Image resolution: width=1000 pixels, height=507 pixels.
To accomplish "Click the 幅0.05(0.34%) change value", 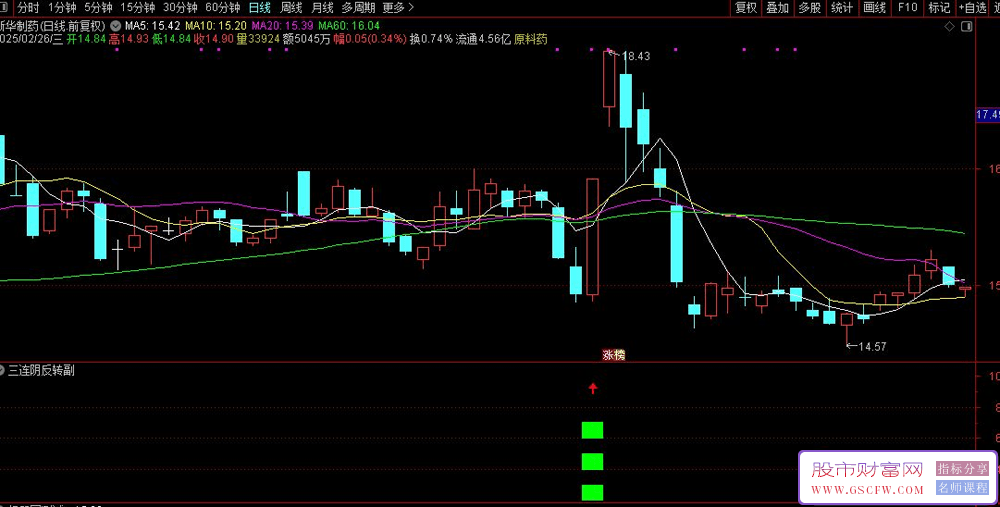I will [370, 40].
